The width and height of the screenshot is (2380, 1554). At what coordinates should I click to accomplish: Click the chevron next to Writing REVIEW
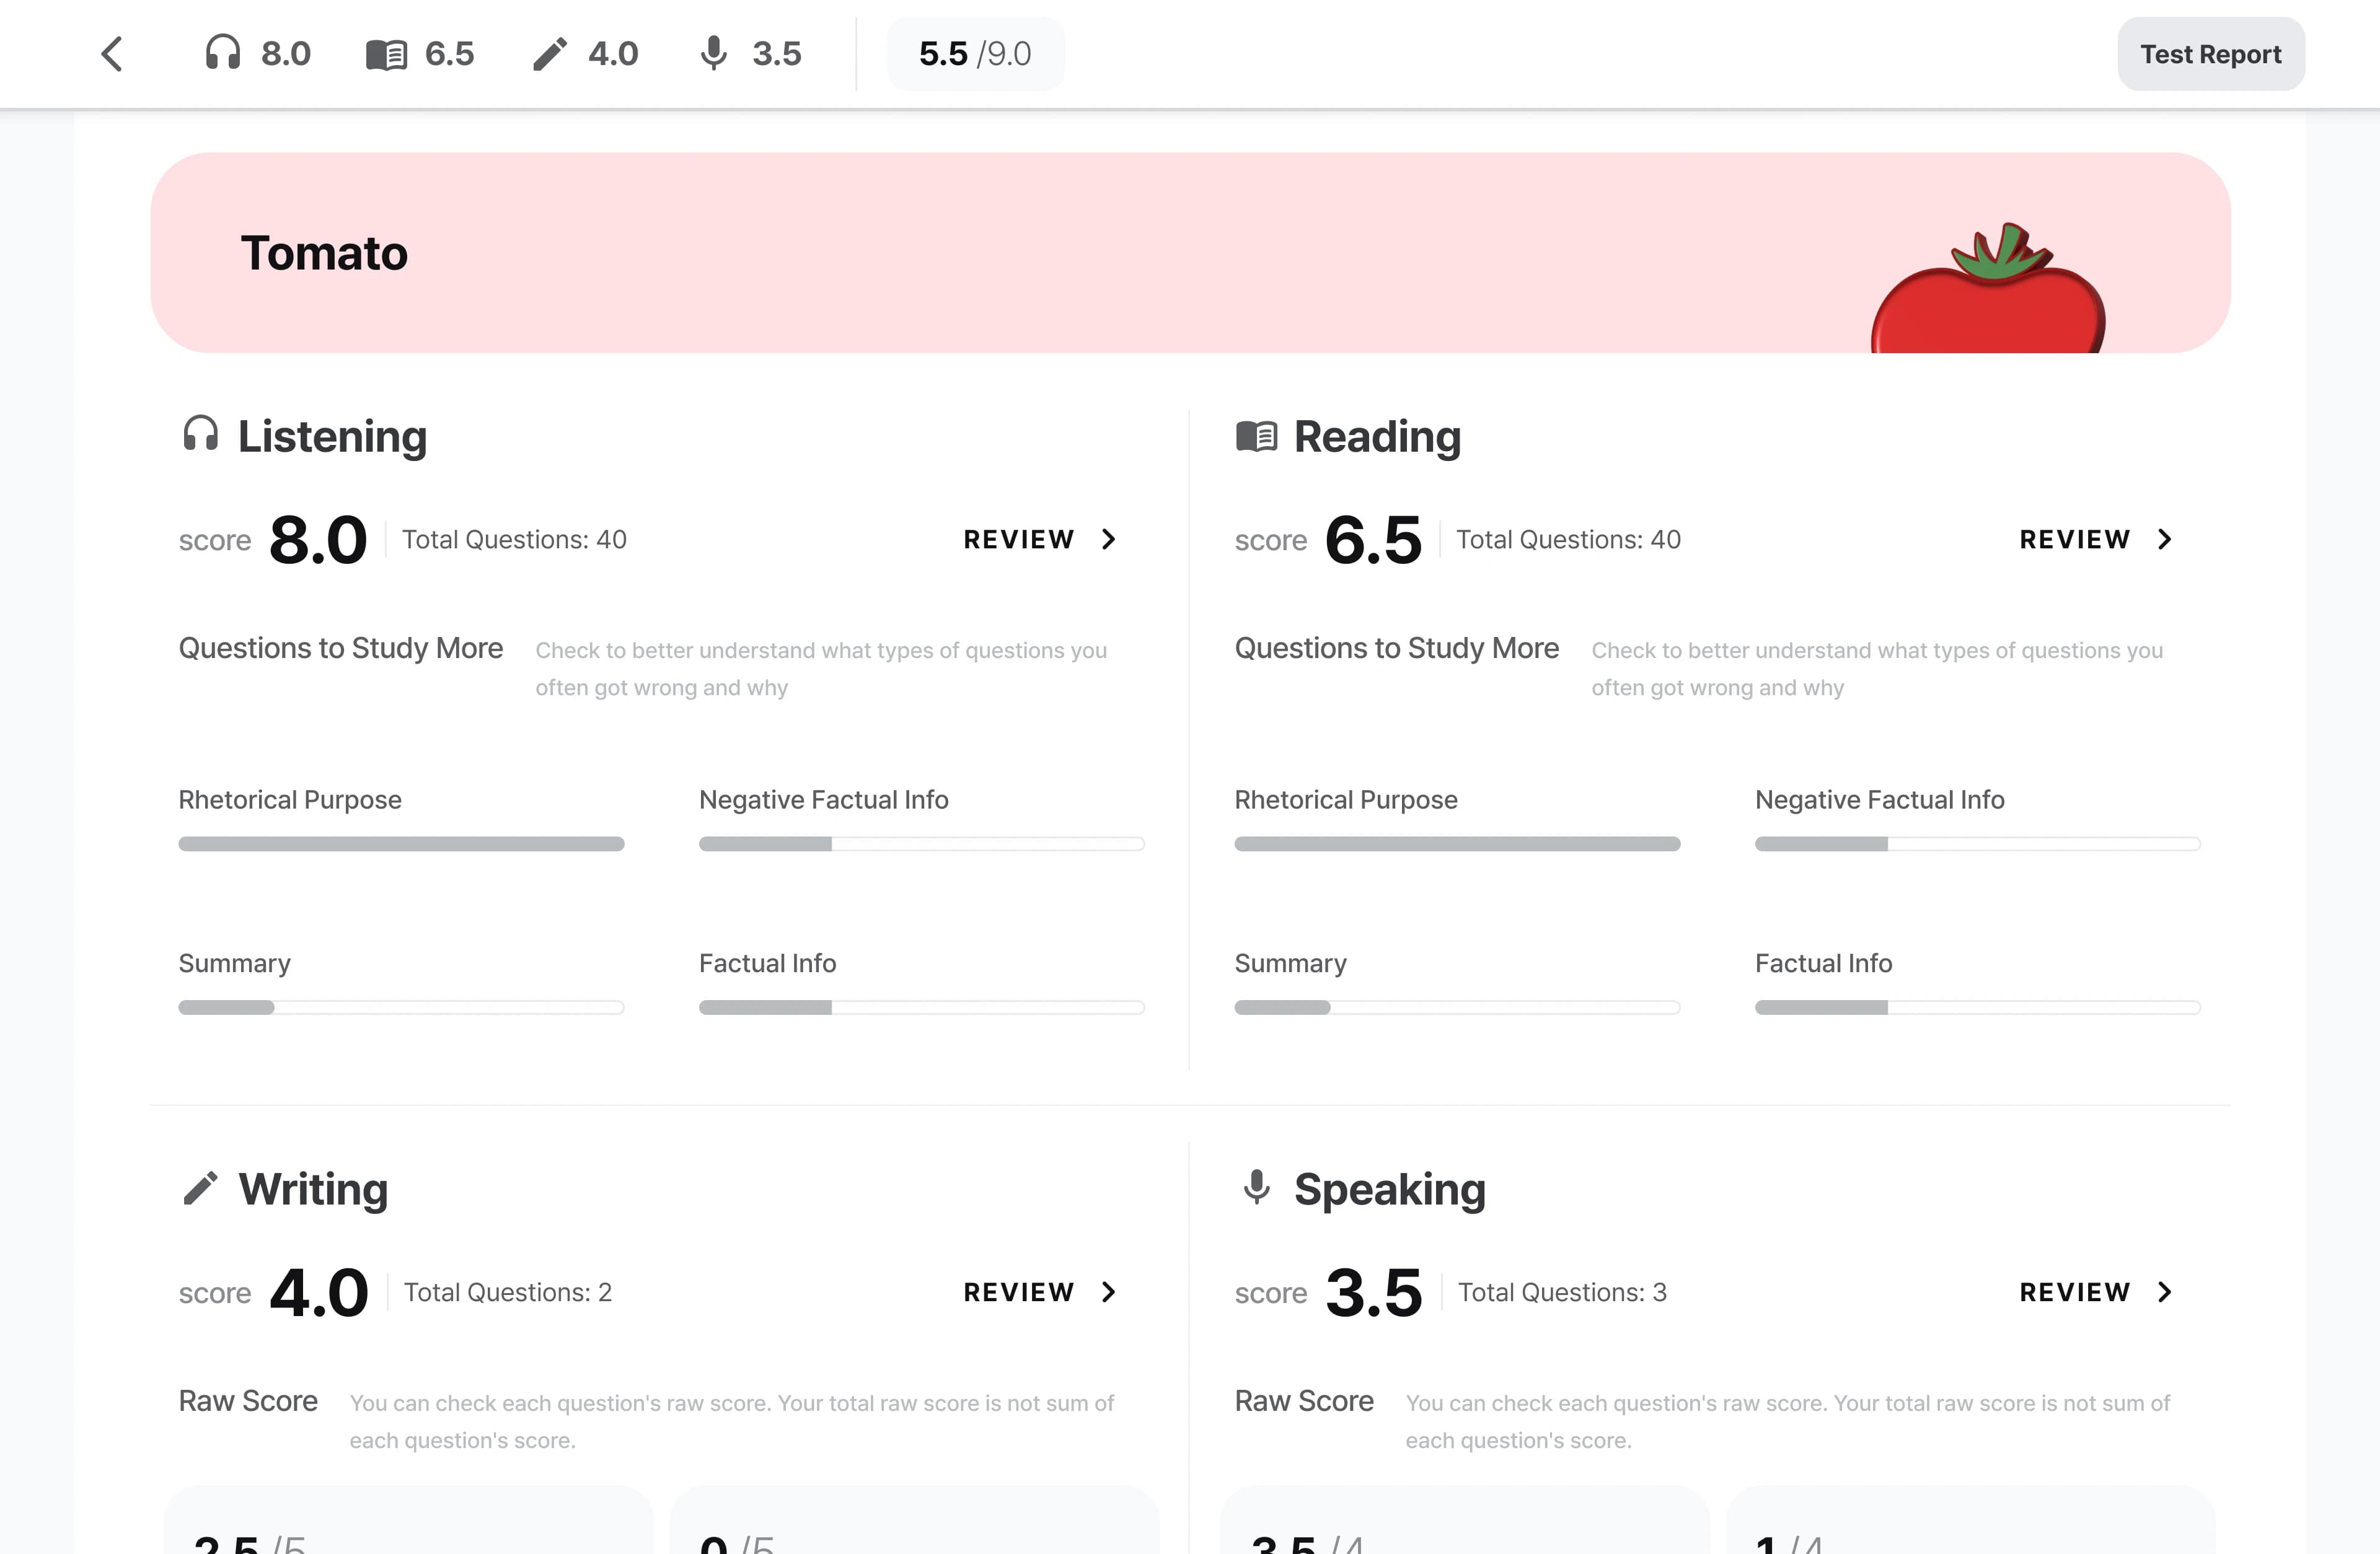pyautogui.click(x=1108, y=1292)
